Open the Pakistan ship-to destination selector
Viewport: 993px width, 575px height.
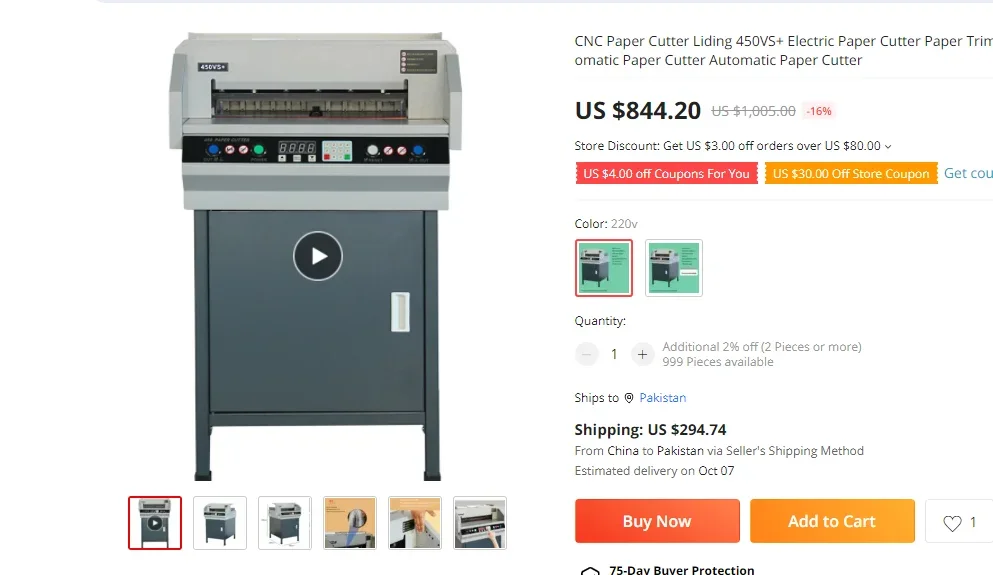click(662, 398)
